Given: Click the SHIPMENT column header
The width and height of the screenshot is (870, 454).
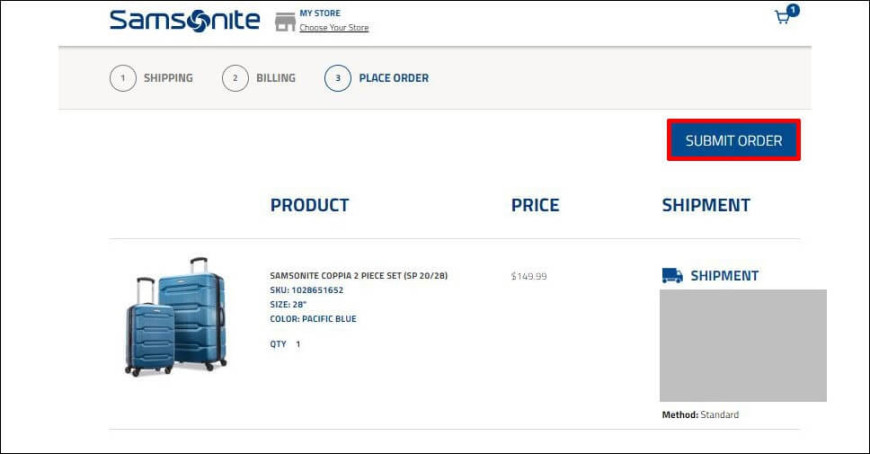Looking at the screenshot, I should [x=706, y=205].
